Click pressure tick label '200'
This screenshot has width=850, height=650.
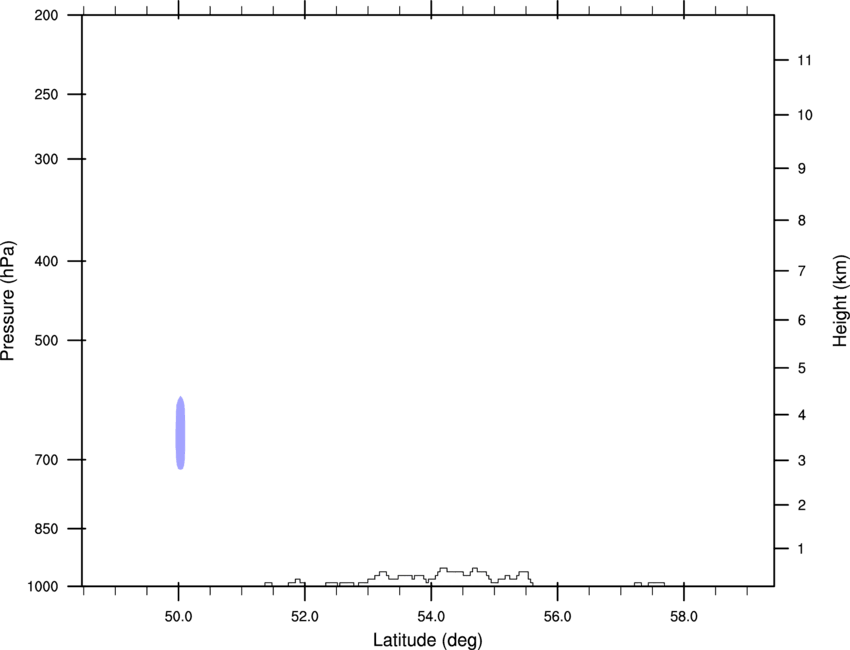46,16
